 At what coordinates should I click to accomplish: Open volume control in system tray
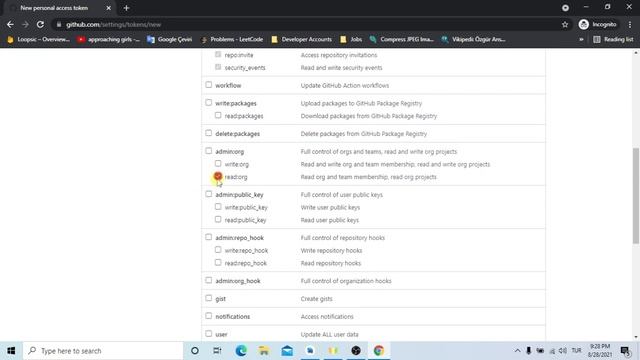pos(563,351)
